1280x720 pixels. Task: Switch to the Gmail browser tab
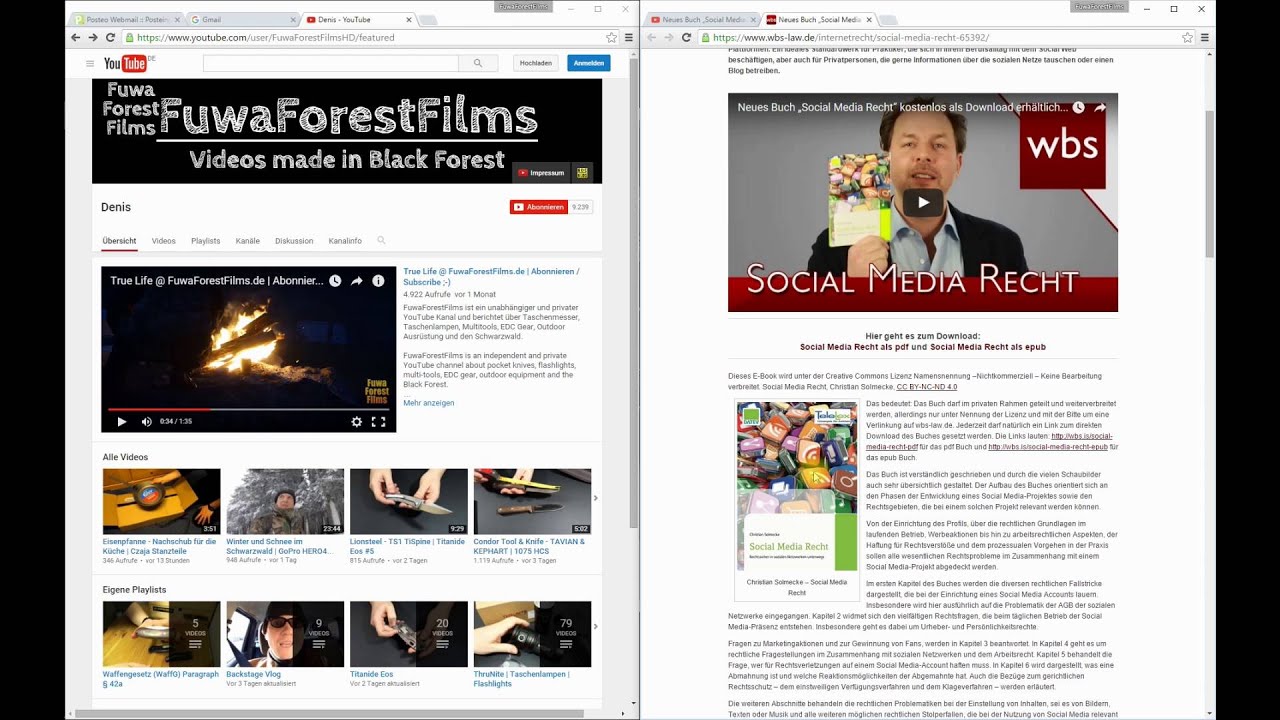[241, 19]
